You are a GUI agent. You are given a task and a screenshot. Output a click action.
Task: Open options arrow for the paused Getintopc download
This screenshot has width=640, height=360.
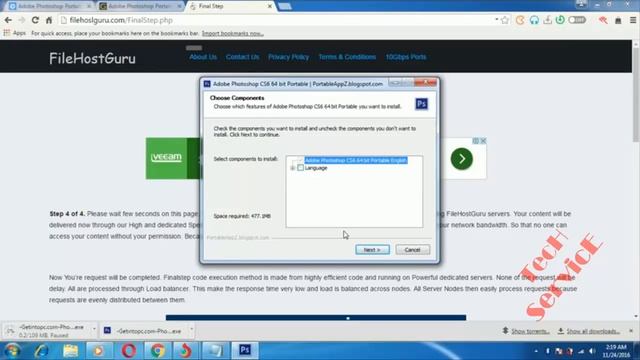(94, 329)
